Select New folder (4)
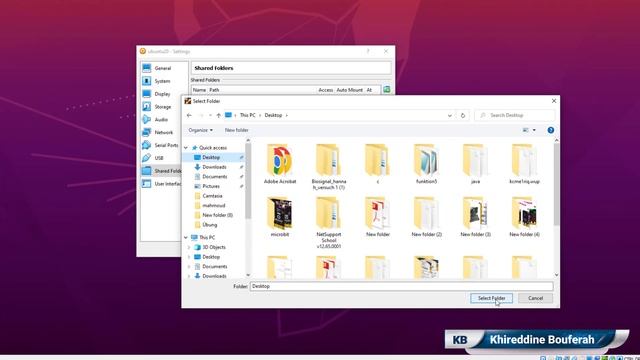 click(524, 217)
